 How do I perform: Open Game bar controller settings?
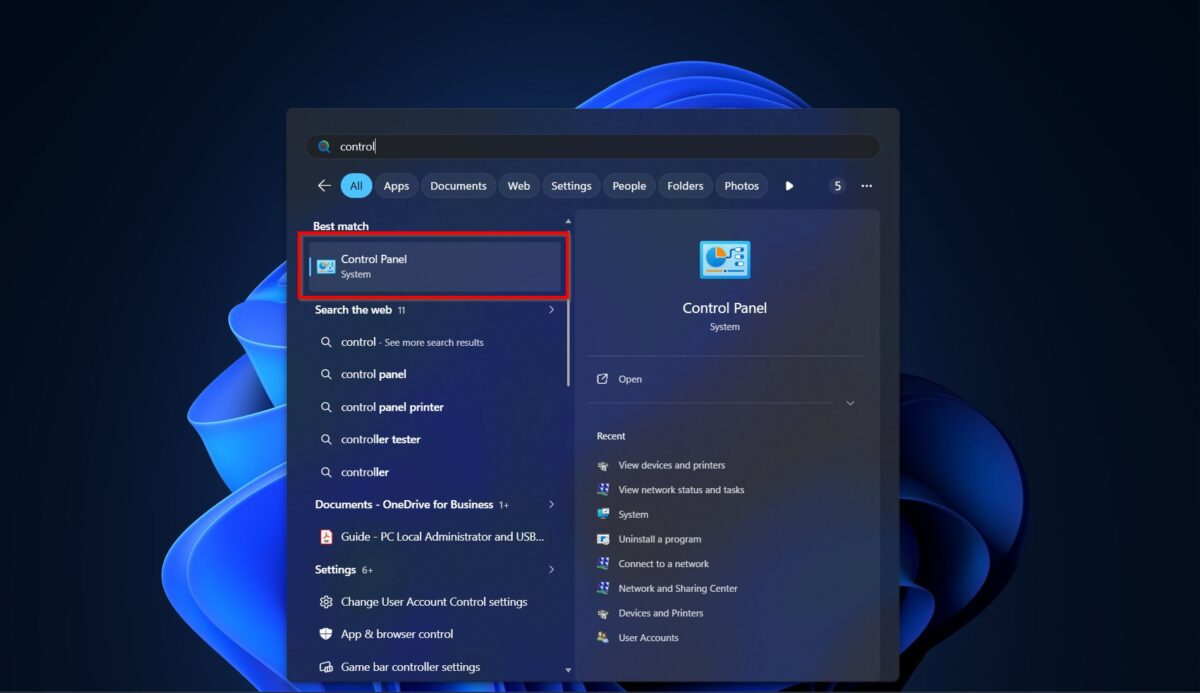pos(409,667)
